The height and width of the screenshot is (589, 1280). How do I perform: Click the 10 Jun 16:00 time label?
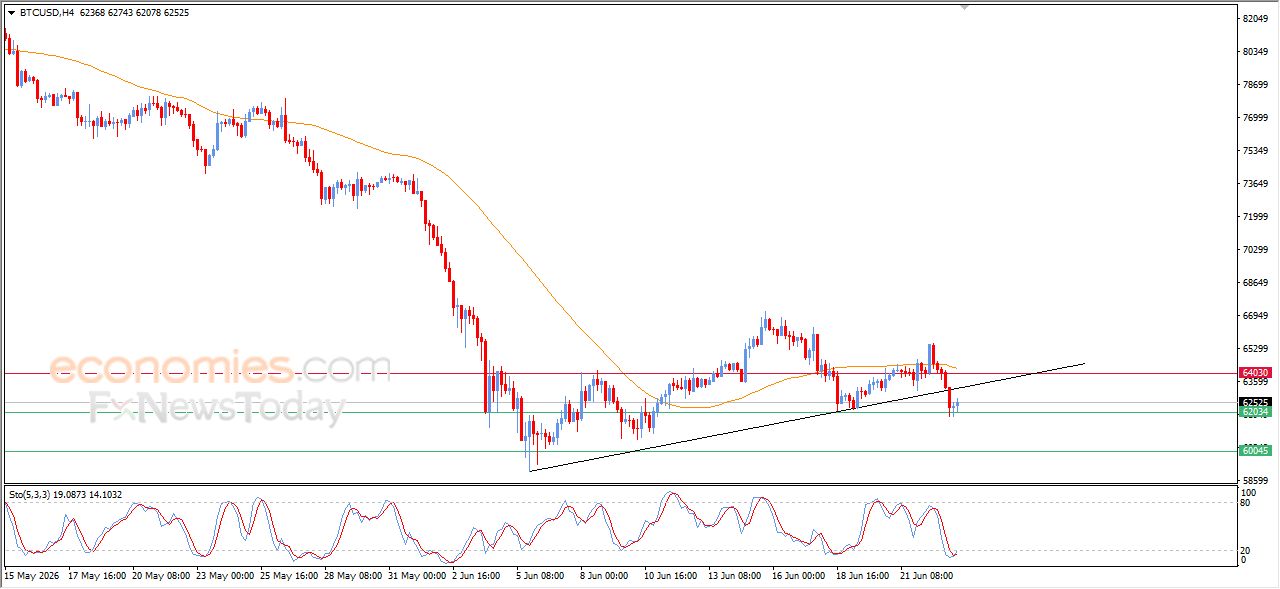pyautogui.click(x=673, y=576)
